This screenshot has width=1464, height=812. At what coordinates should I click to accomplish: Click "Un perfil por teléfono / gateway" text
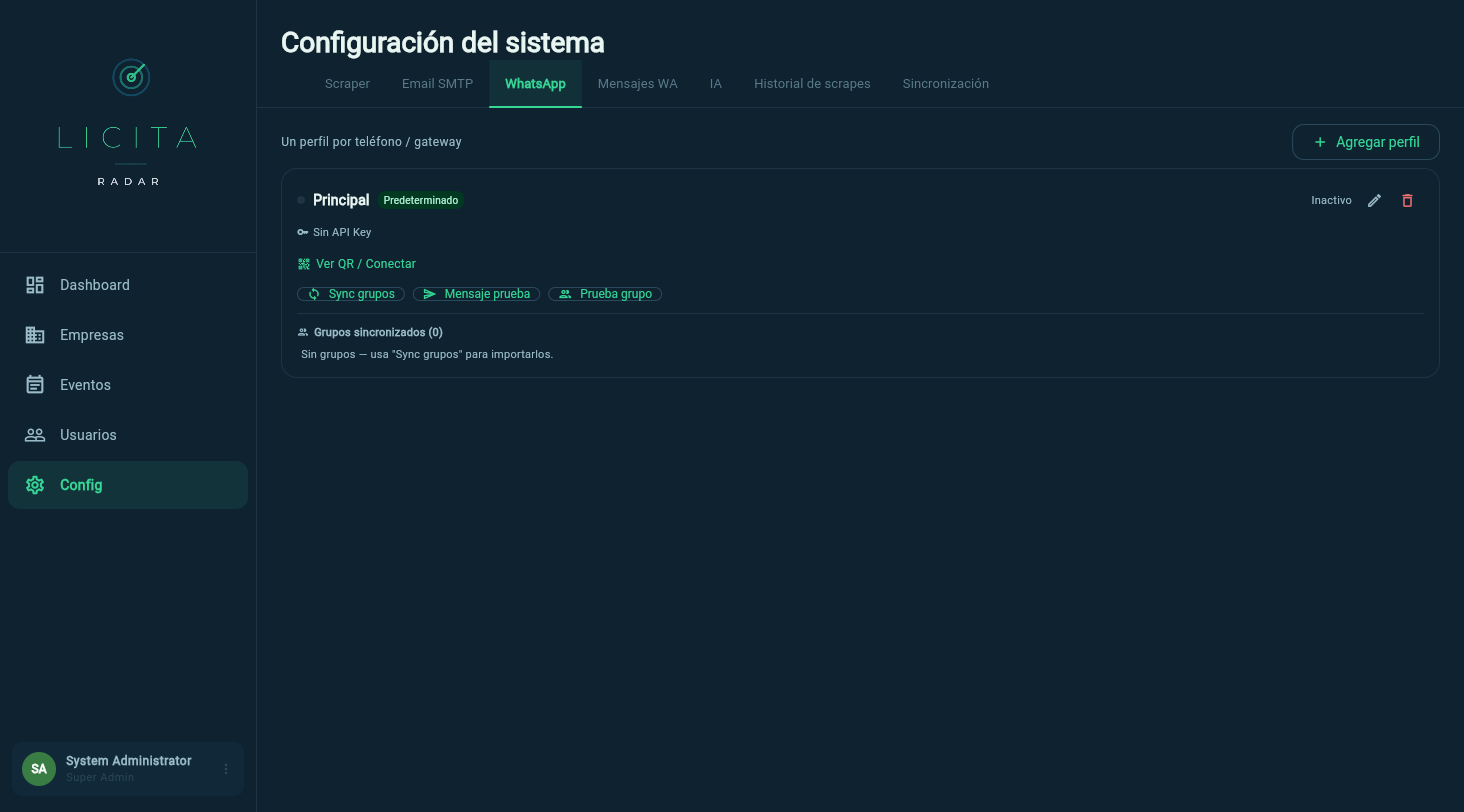(x=371, y=142)
